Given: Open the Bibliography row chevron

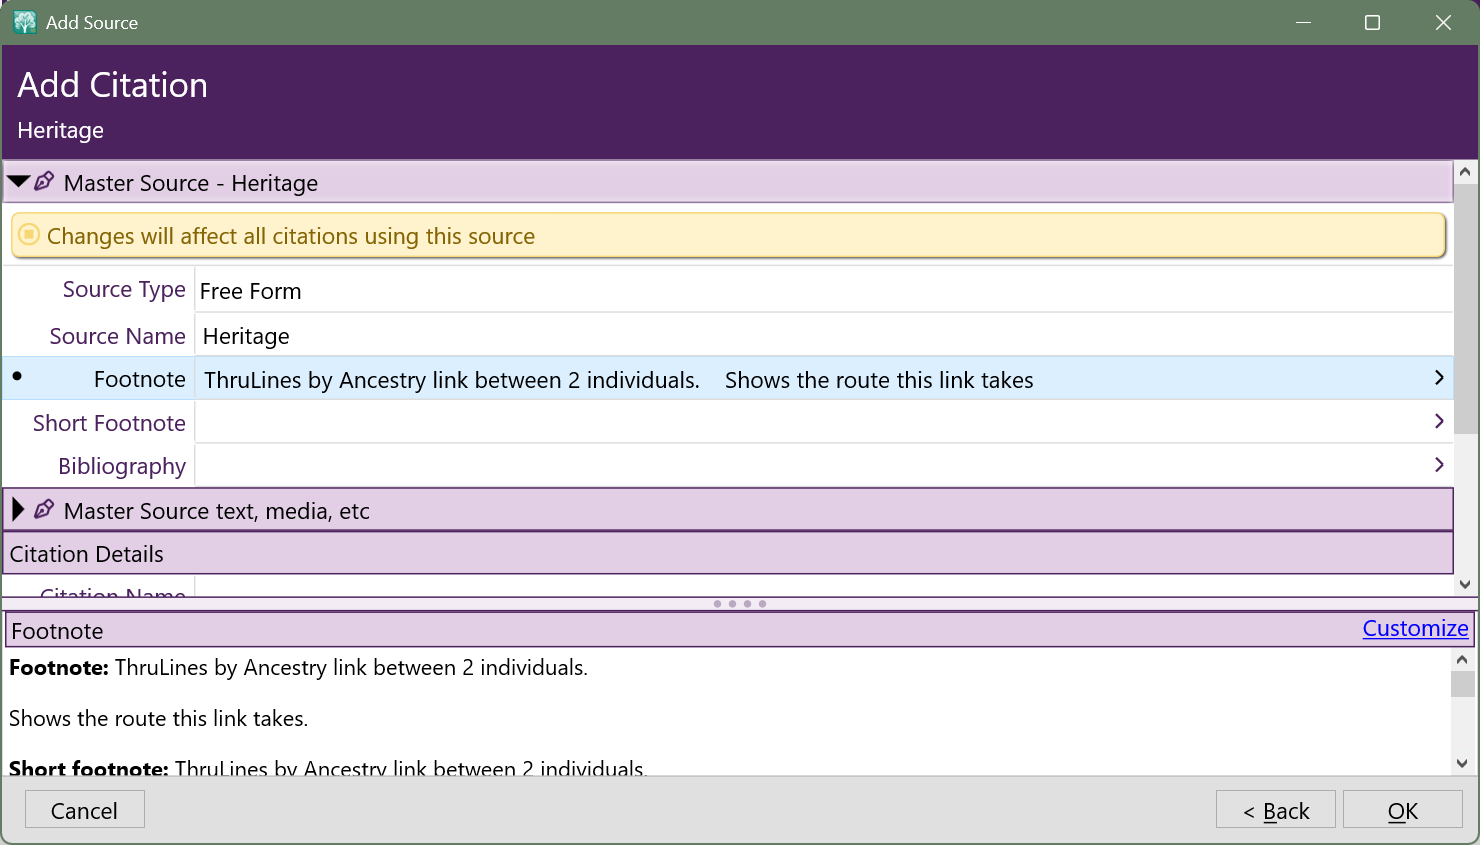Looking at the screenshot, I should [x=1439, y=464].
